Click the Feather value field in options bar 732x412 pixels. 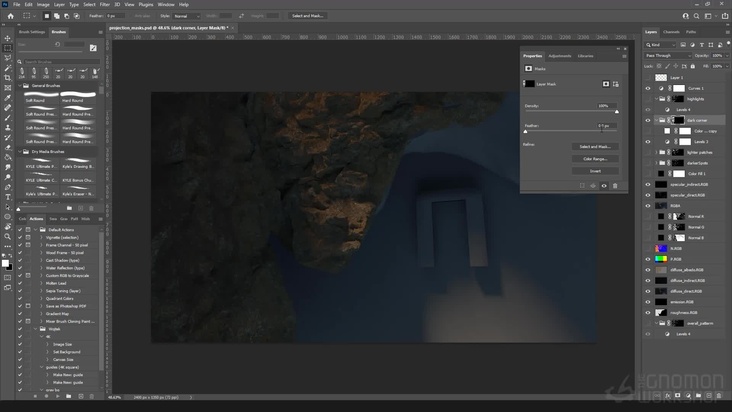tap(115, 16)
